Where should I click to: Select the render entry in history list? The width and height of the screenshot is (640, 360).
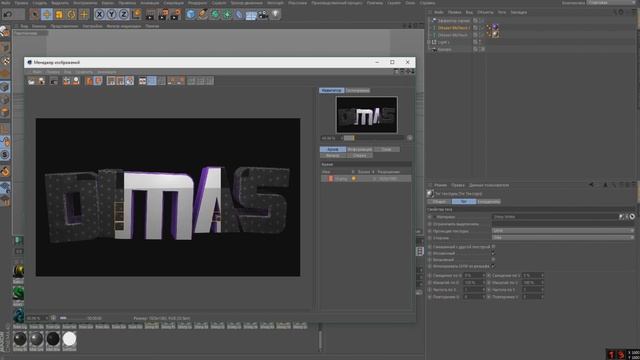(x=366, y=178)
